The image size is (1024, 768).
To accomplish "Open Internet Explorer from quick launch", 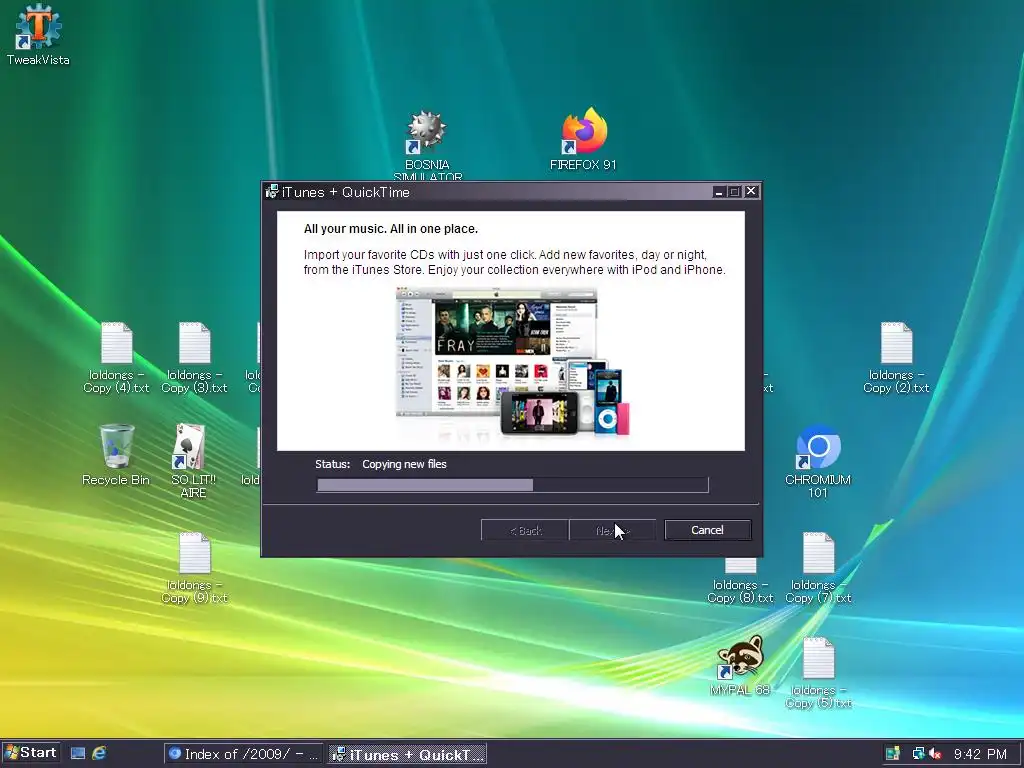I will tap(99, 753).
